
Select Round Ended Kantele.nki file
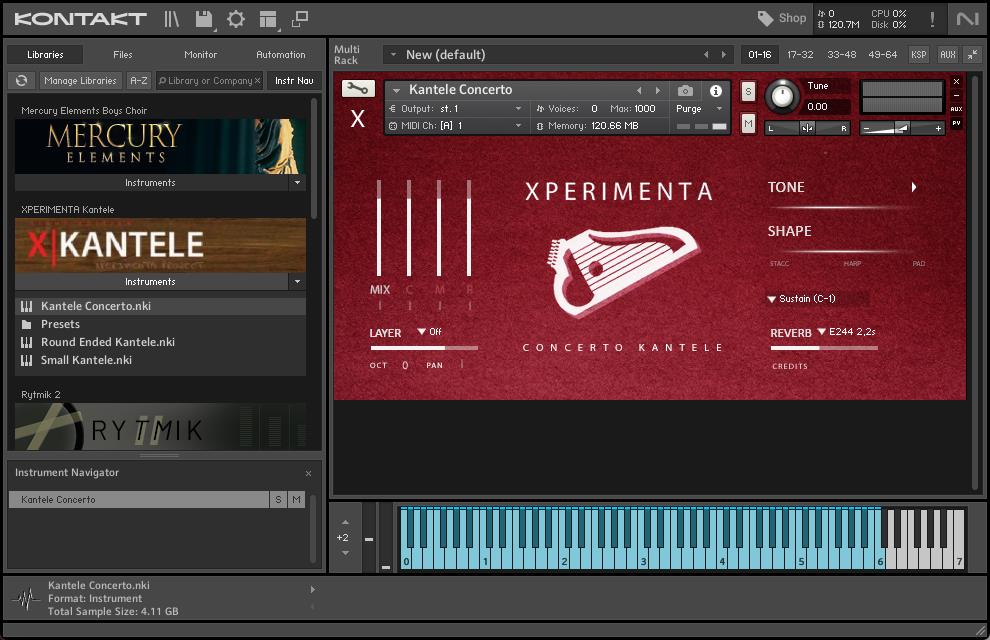pyautogui.click(x=108, y=342)
